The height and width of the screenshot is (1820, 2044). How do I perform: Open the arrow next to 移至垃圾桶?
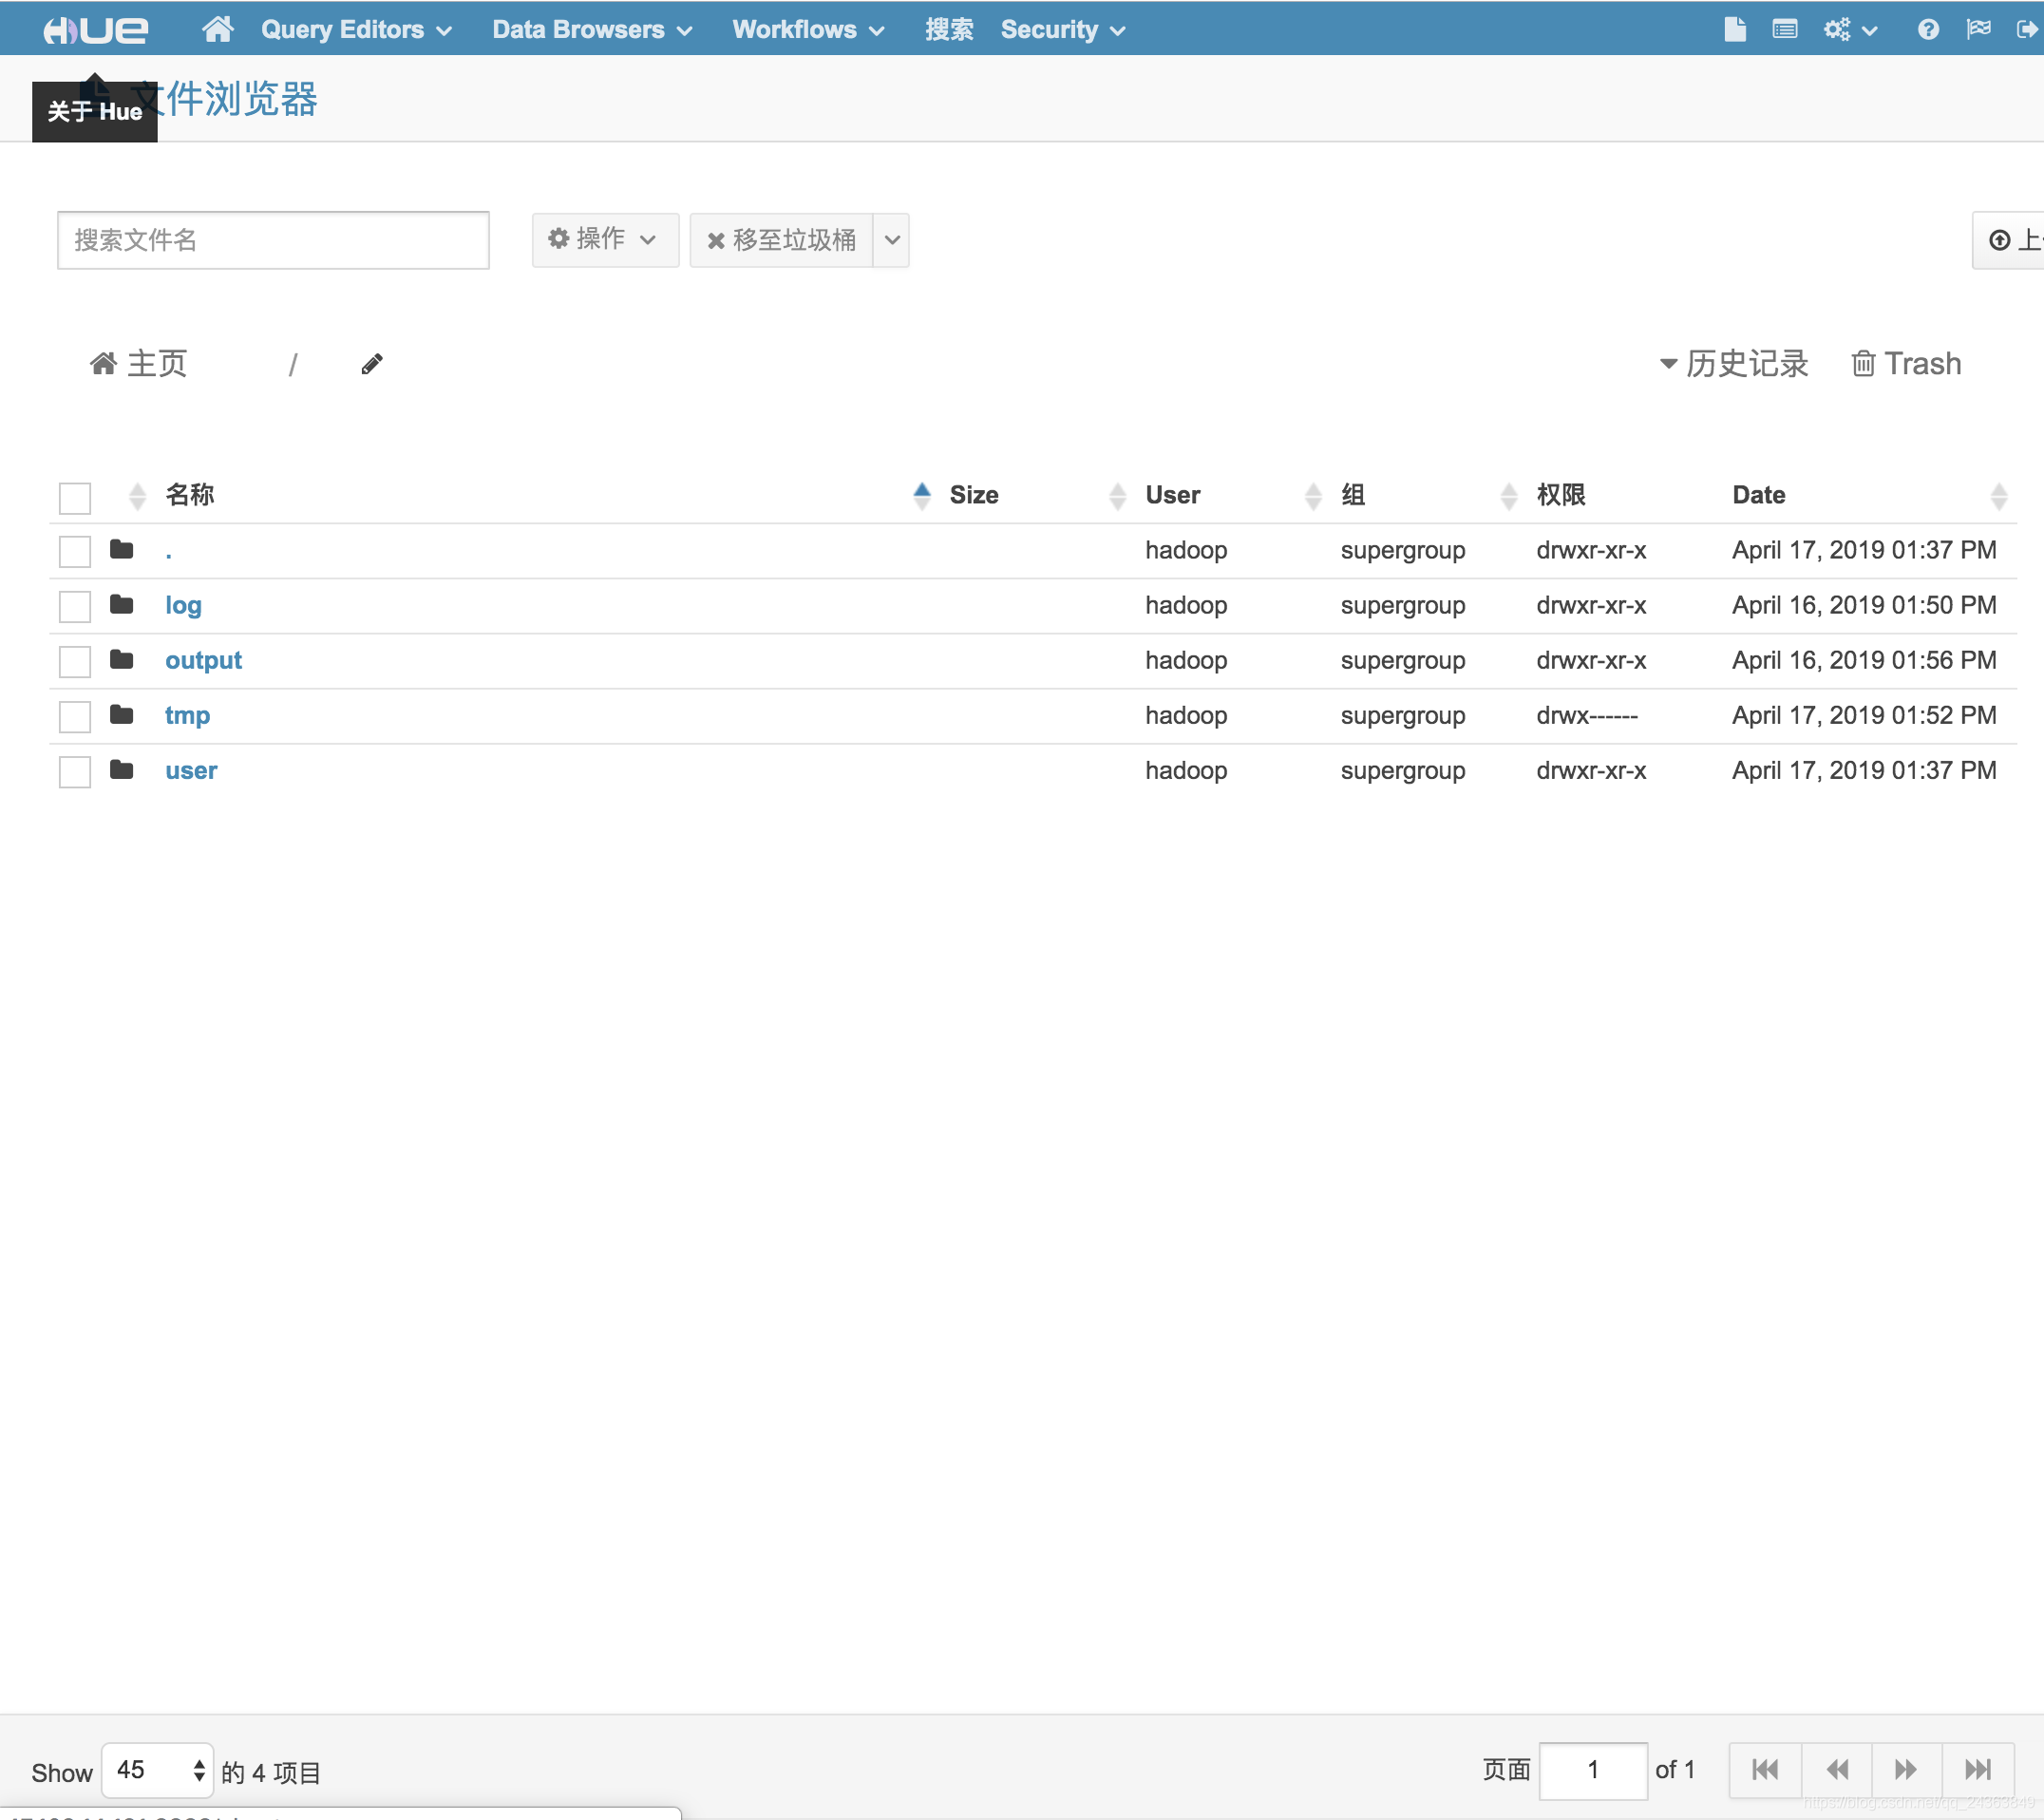(892, 240)
